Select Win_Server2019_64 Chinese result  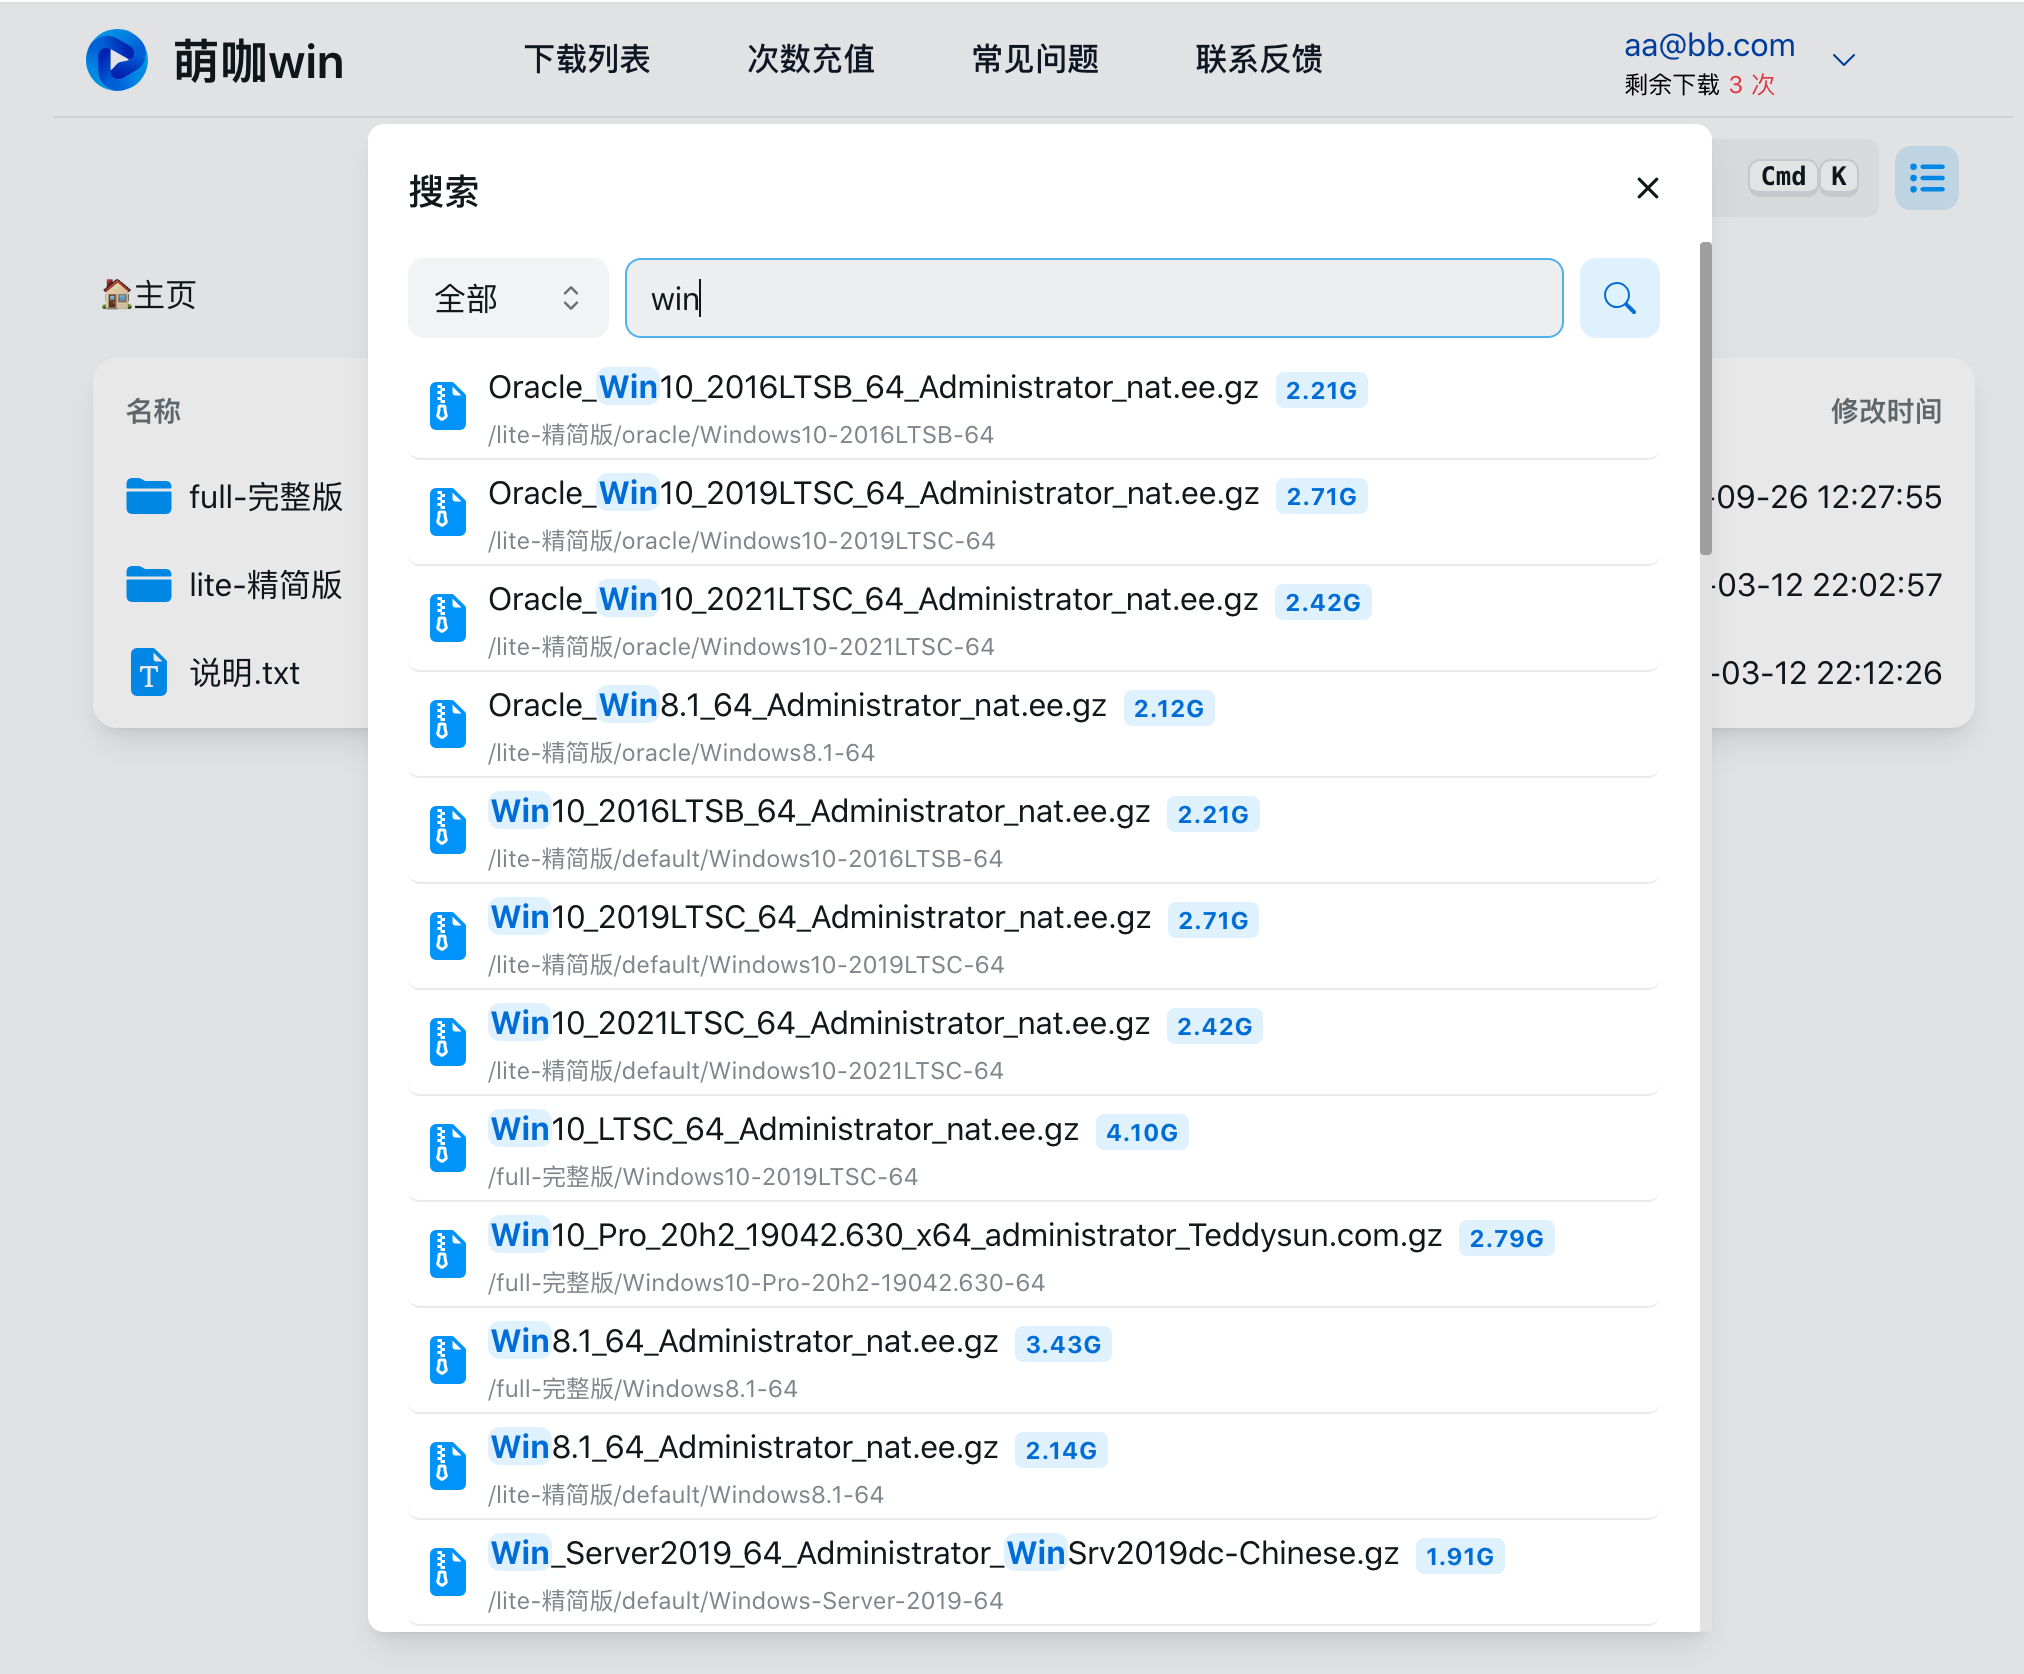pyautogui.click(x=943, y=1554)
